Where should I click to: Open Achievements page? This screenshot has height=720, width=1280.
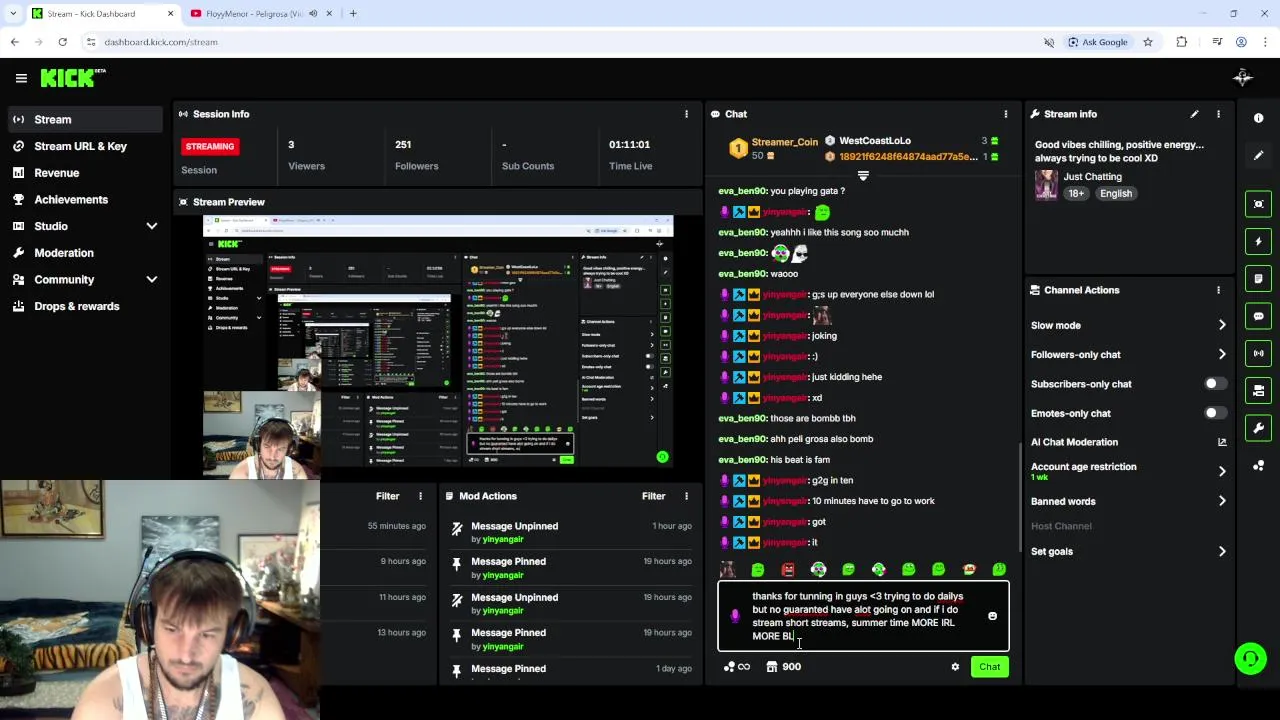click(85, 199)
